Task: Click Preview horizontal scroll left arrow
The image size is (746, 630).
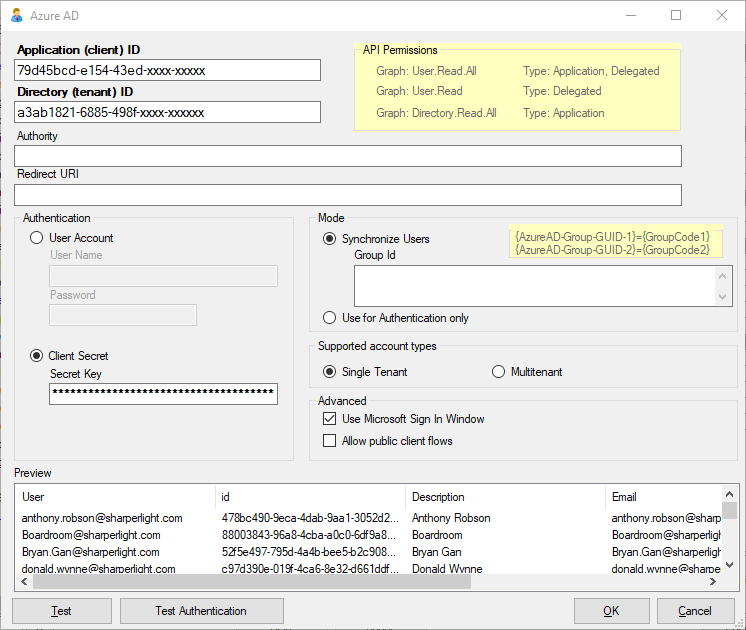Action: [x=24, y=581]
